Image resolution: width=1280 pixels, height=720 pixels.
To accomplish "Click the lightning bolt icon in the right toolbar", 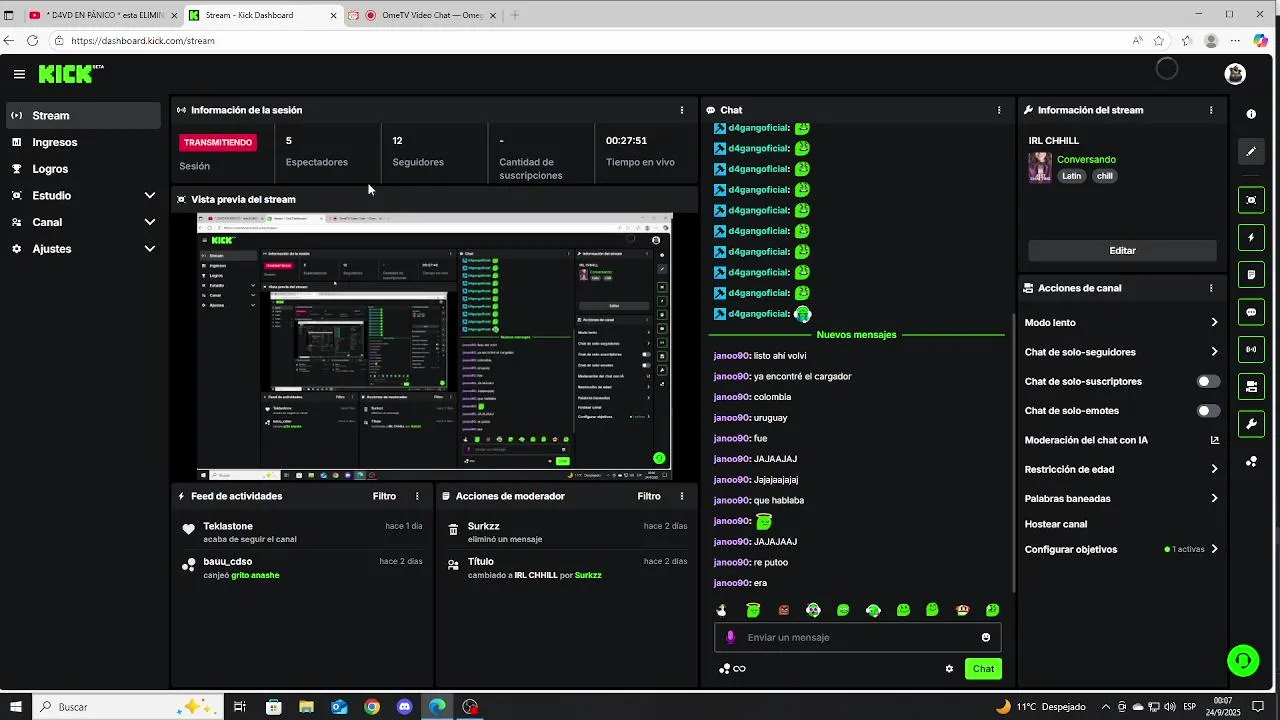I will 1251,238.
